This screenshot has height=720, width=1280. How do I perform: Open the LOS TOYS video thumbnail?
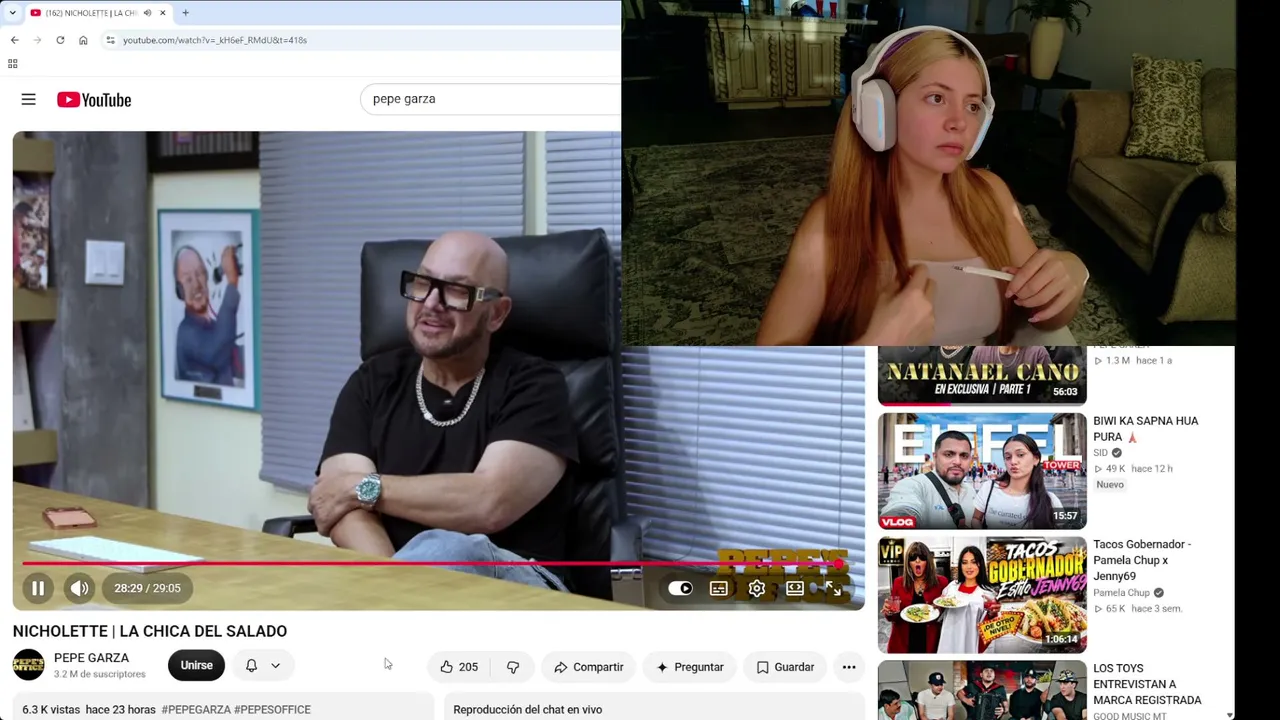(x=982, y=690)
